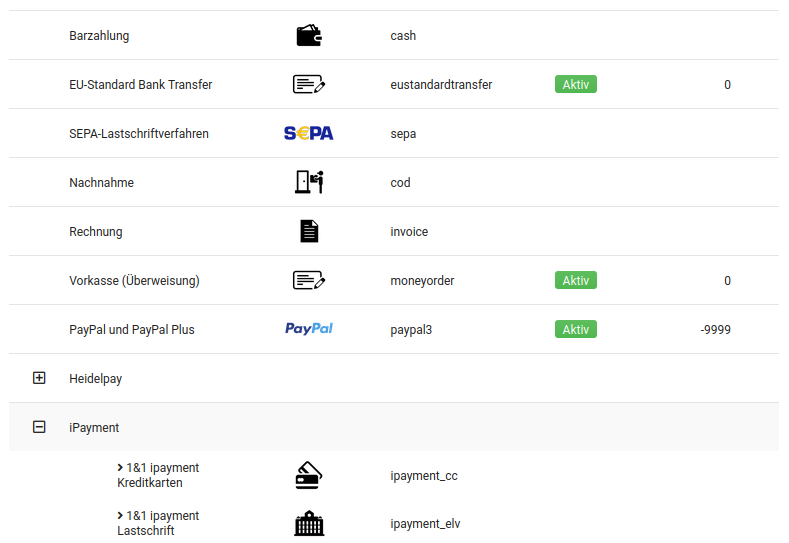Click the ipayment credit card icon

[309, 476]
